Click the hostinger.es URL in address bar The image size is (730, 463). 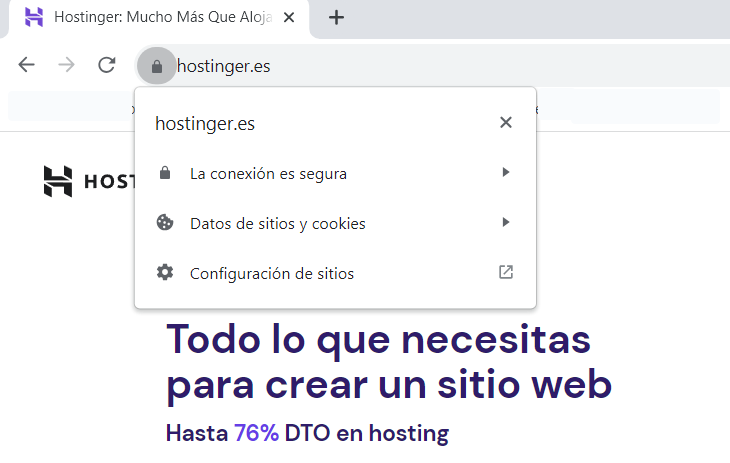(223, 66)
